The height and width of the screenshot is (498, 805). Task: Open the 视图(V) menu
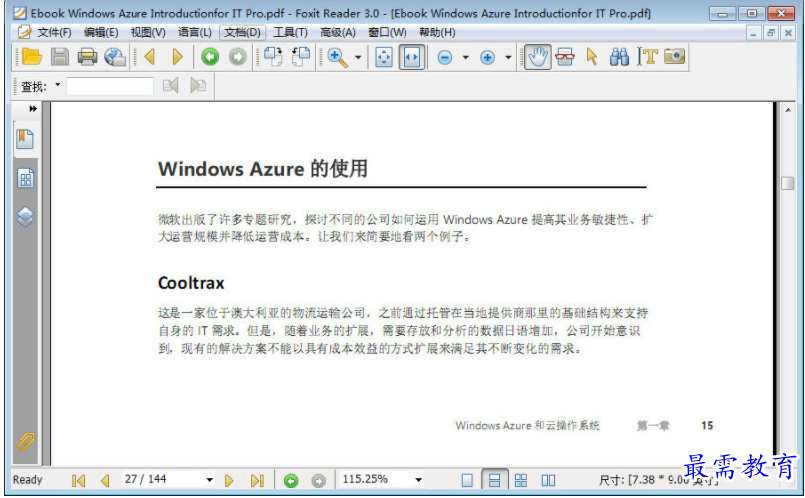(x=148, y=32)
